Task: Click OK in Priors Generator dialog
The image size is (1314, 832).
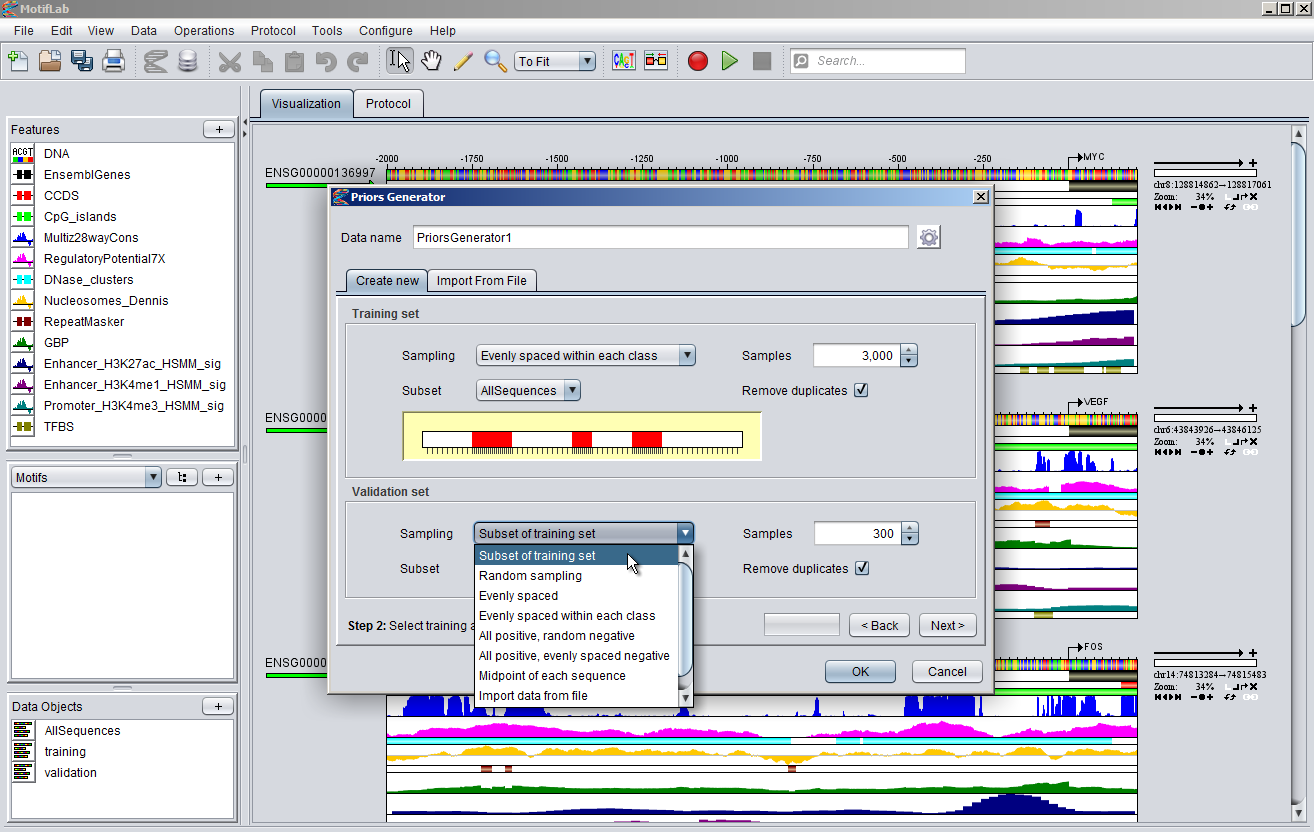Action: pos(860,672)
